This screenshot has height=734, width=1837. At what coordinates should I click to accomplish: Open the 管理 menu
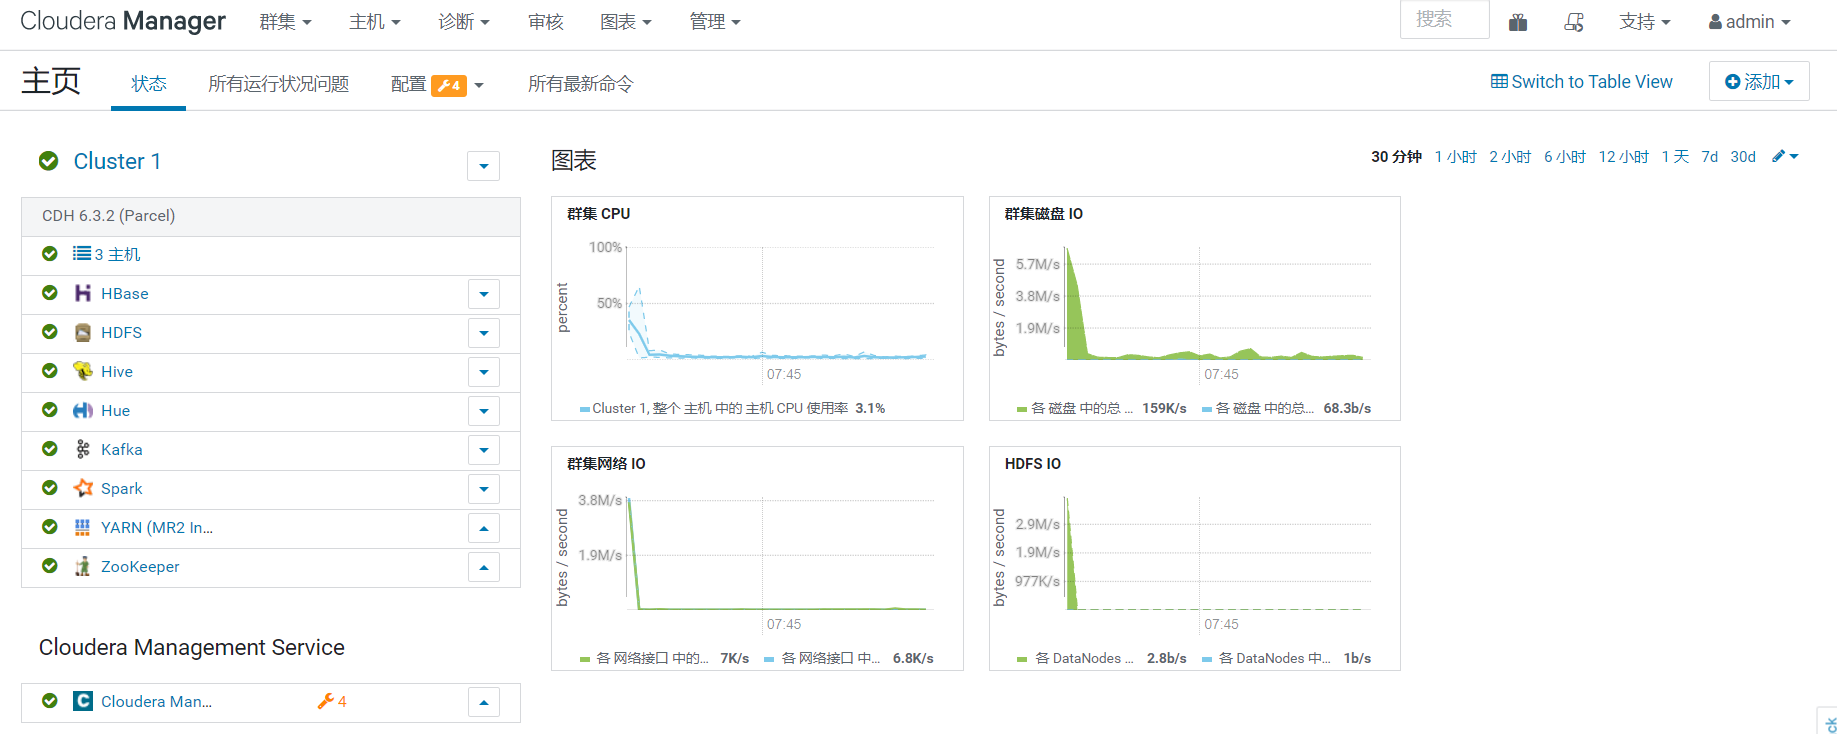[715, 22]
